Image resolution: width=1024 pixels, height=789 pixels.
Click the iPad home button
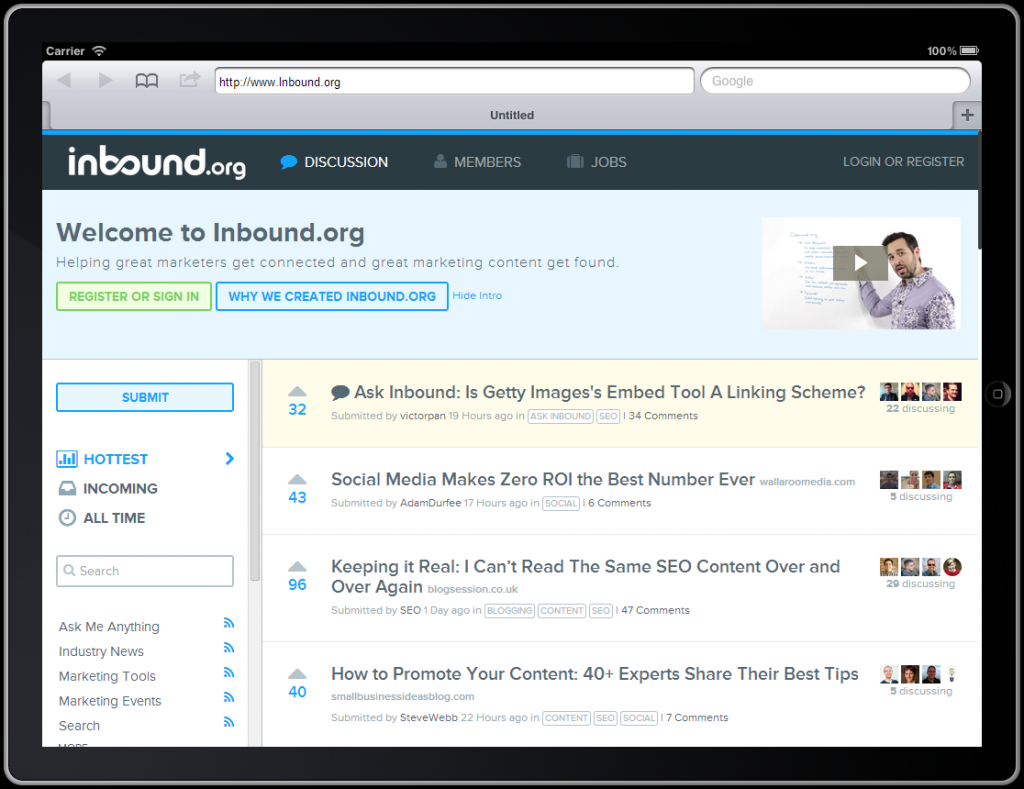(997, 394)
